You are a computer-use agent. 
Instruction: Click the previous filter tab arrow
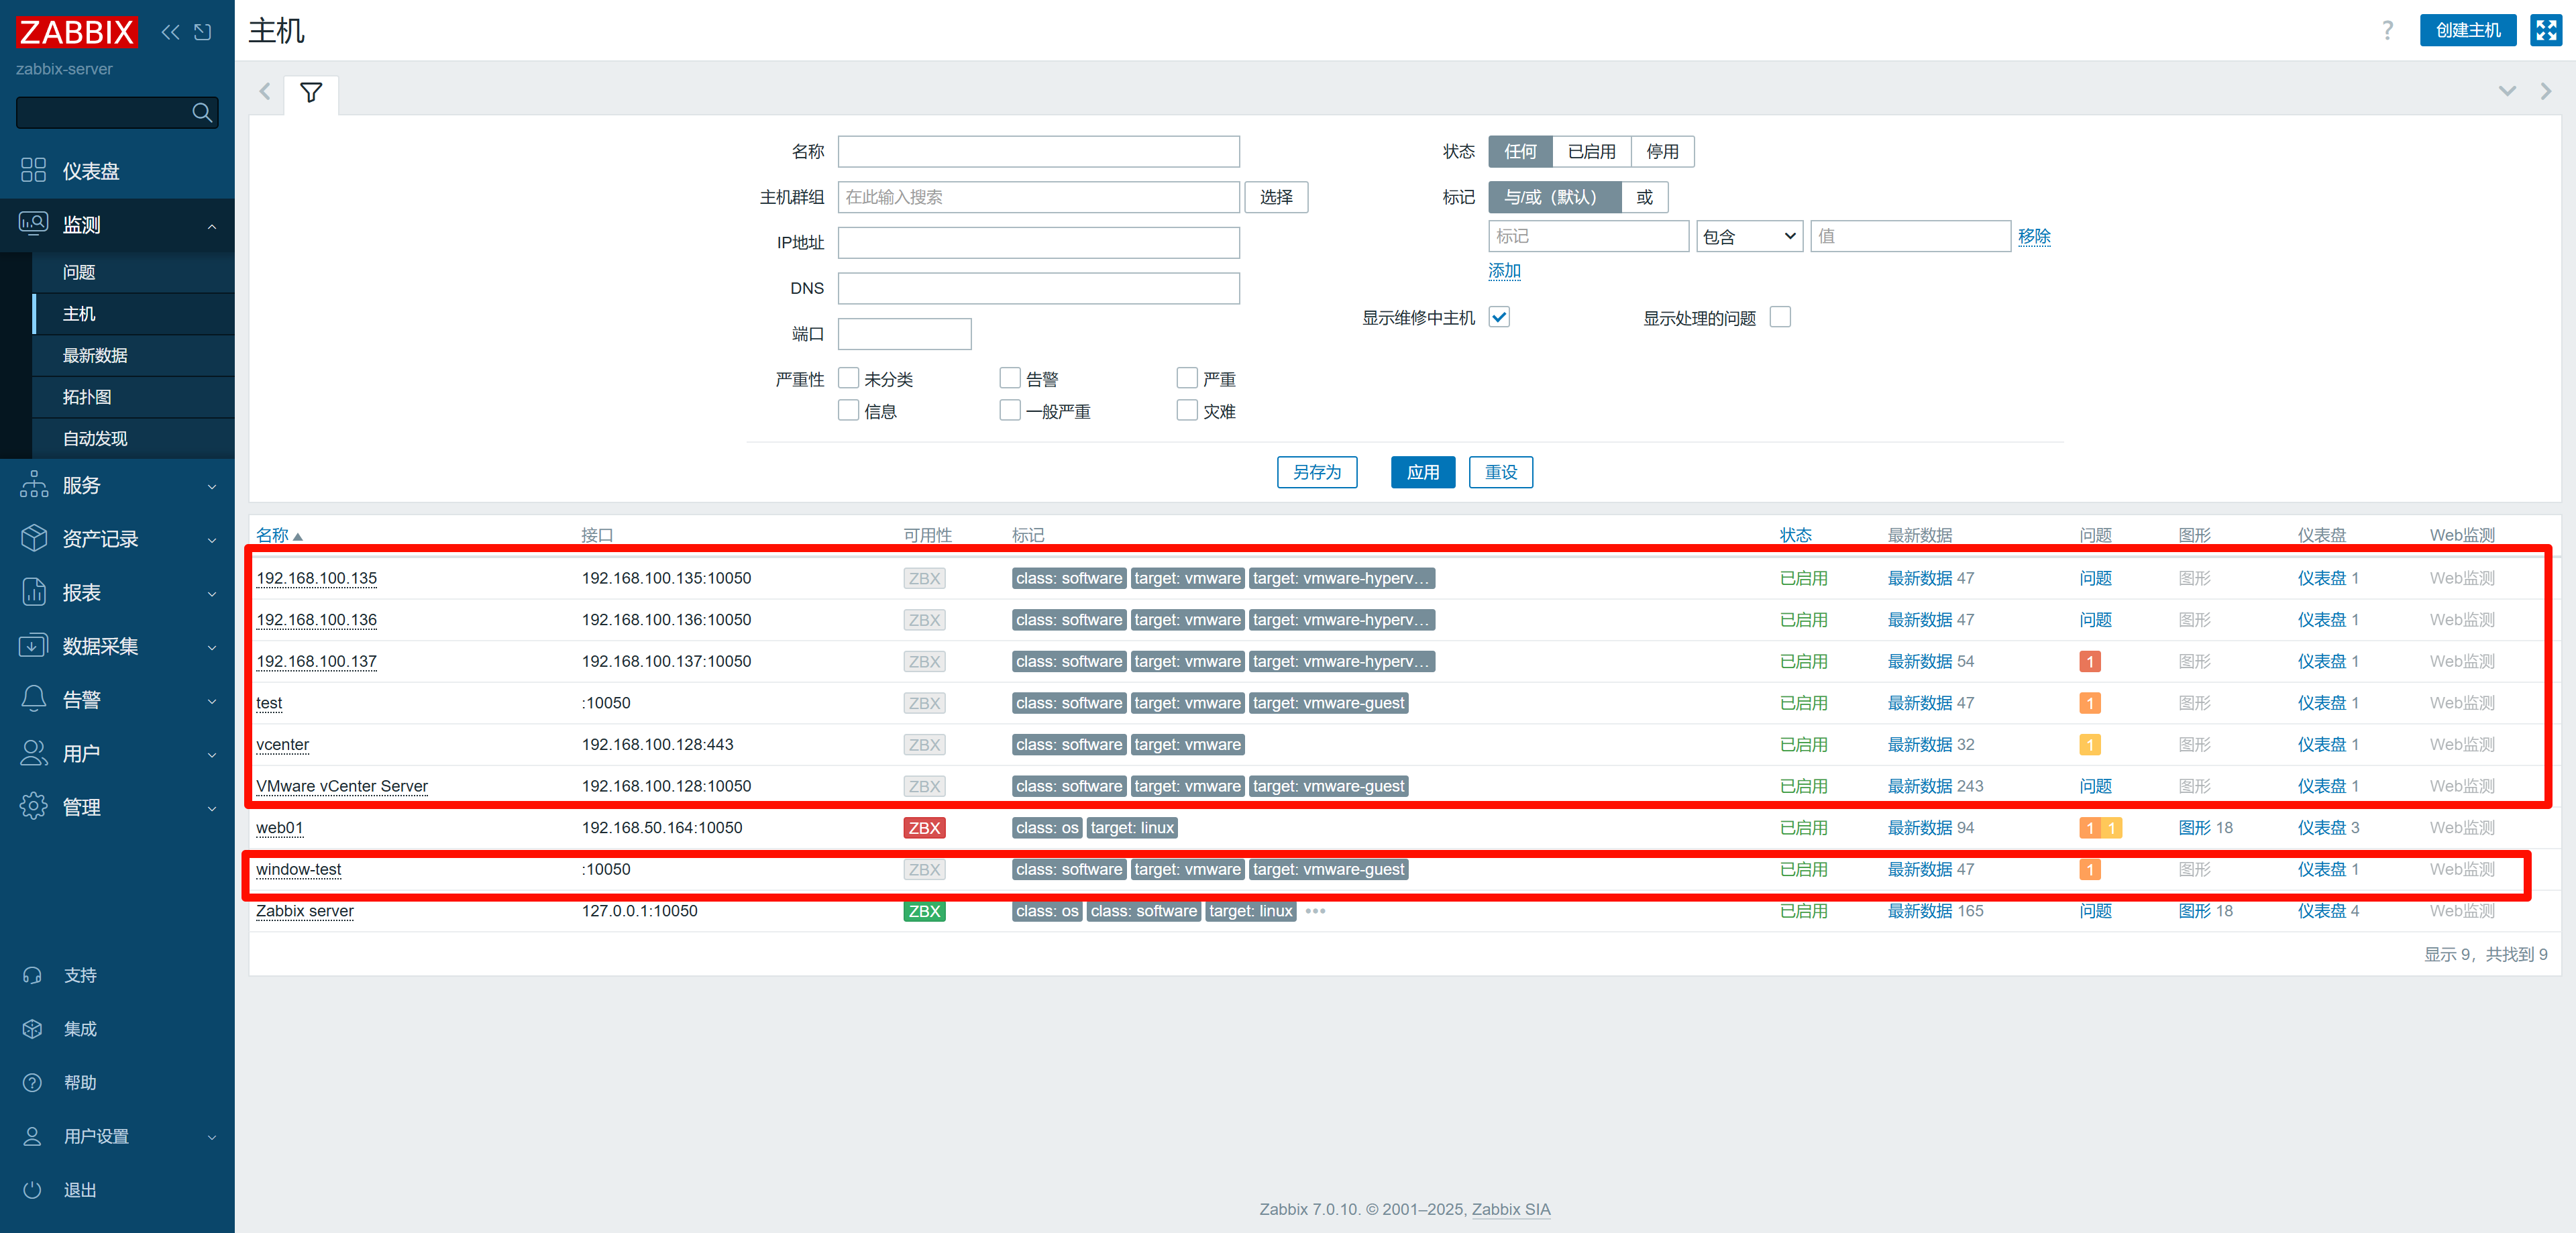(x=265, y=92)
